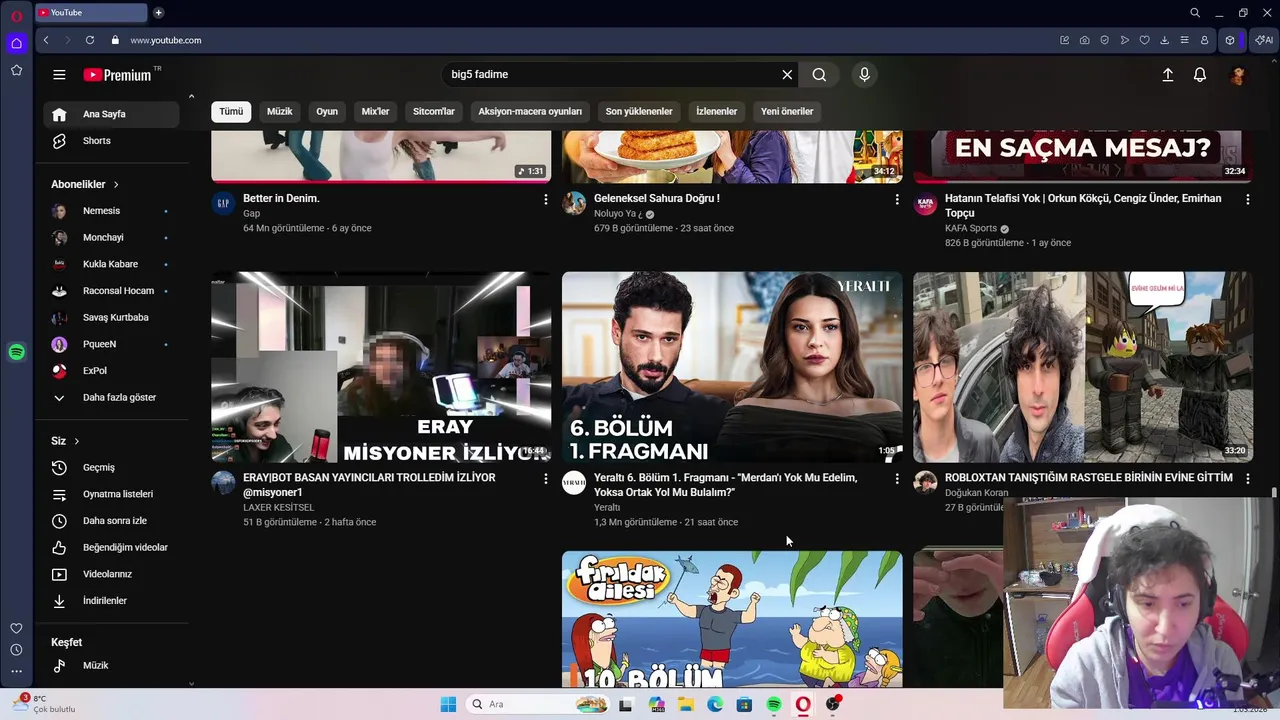1280x720 pixels.
Task: Go to Ana Sayfa in sidebar
Action: [x=111, y=114]
